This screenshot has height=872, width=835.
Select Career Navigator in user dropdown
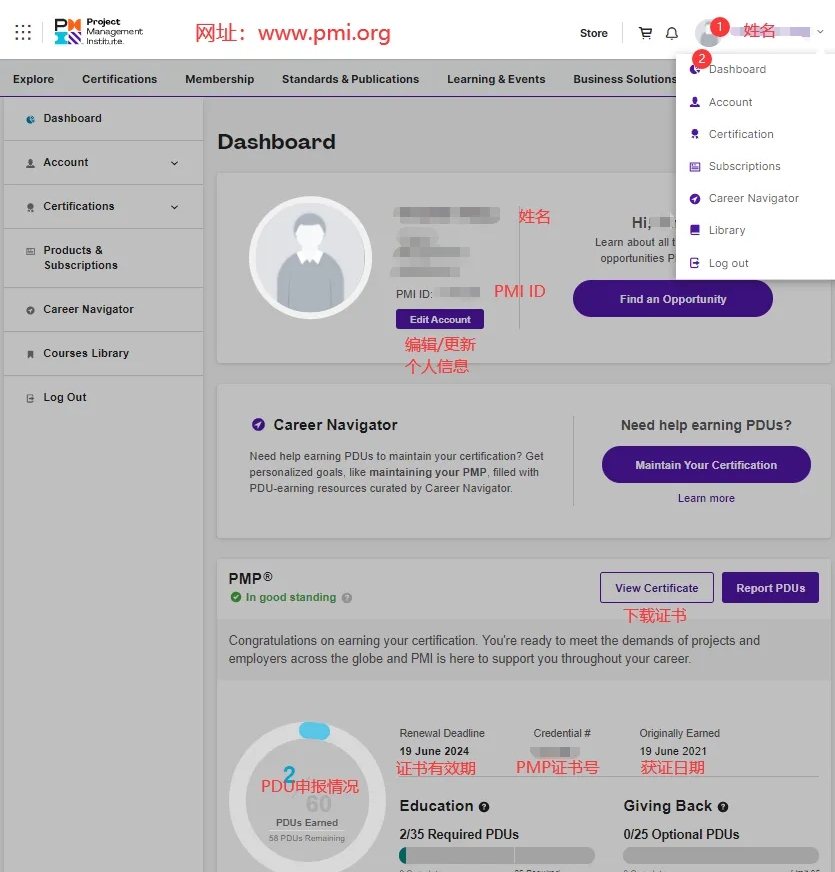[x=754, y=198]
